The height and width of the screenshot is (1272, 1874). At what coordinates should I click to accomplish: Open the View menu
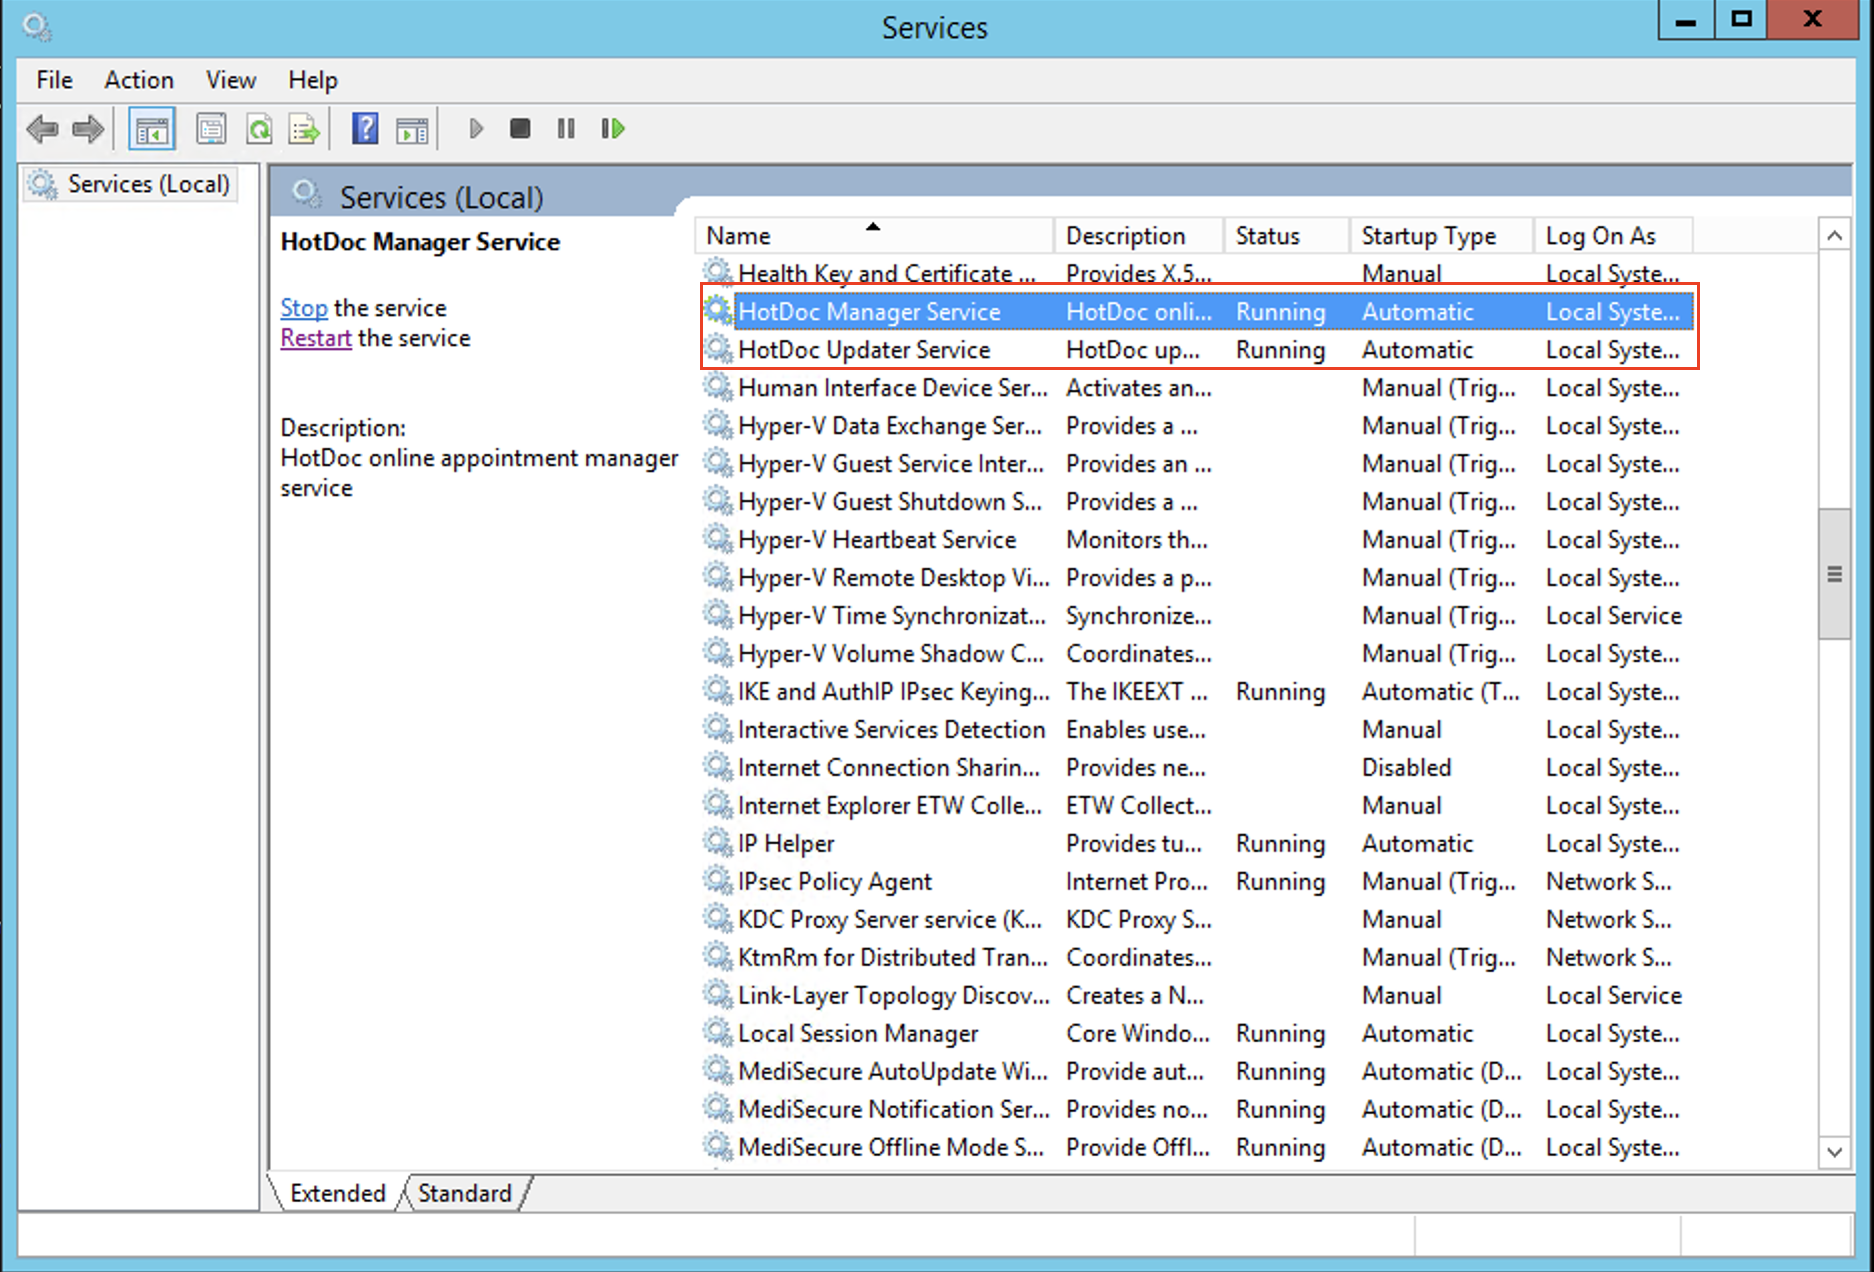(231, 80)
